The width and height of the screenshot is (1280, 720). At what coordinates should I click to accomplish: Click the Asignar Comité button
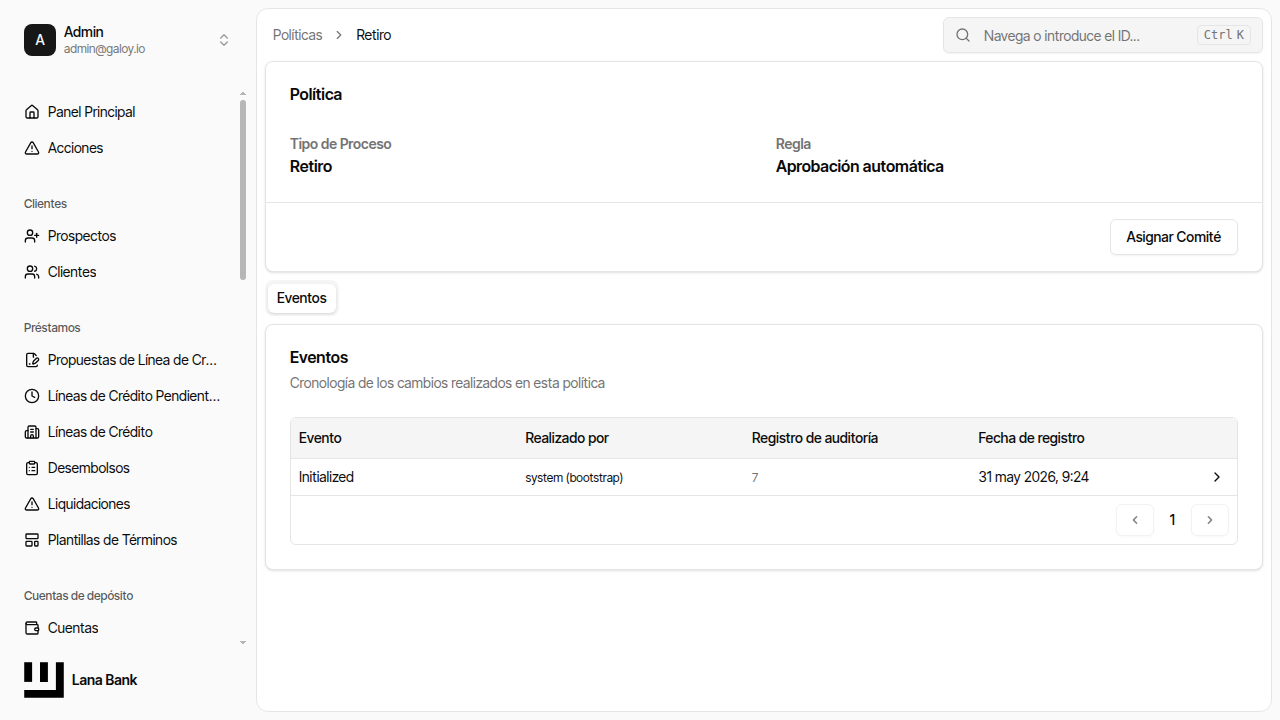pos(1174,237)
